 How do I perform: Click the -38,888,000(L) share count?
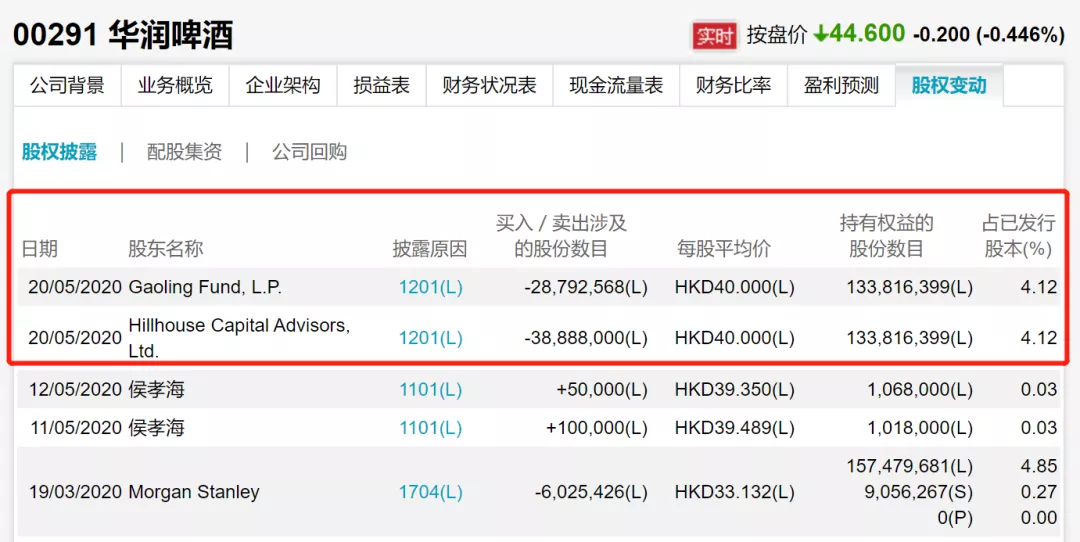point(585,338)
